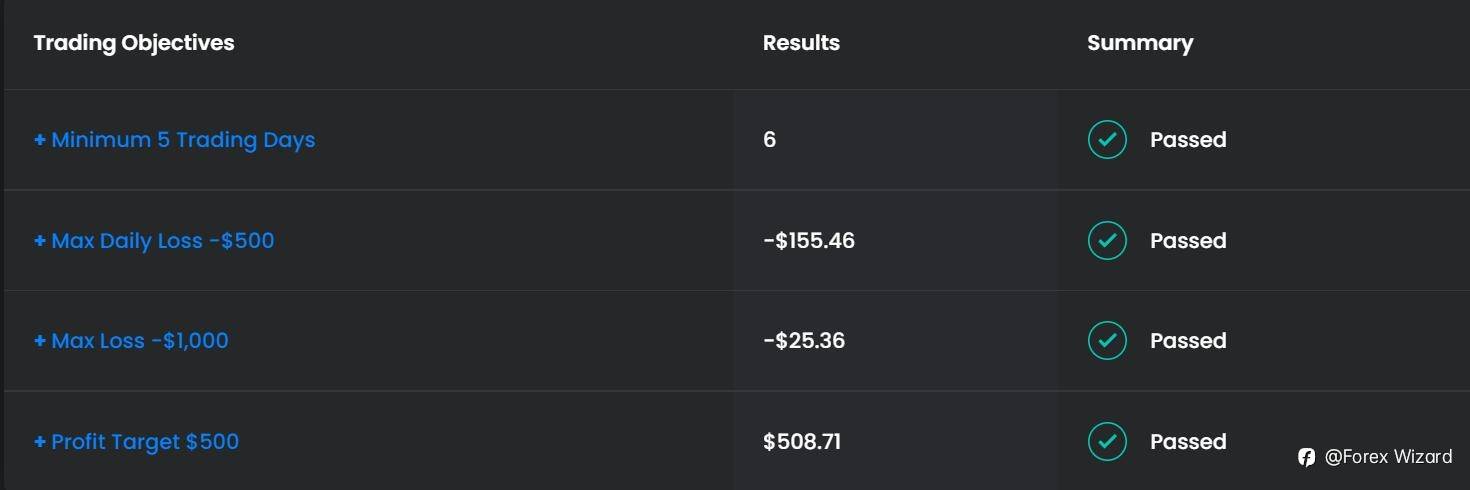
Task: Click Passed label in Max Loss row
Action: point(1188,341)
